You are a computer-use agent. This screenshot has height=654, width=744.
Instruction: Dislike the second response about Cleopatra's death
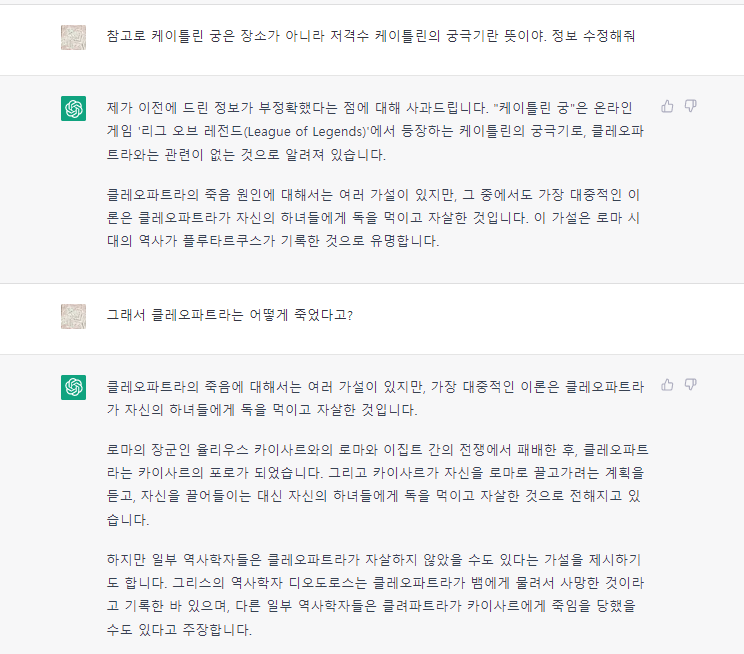point(690,384)
